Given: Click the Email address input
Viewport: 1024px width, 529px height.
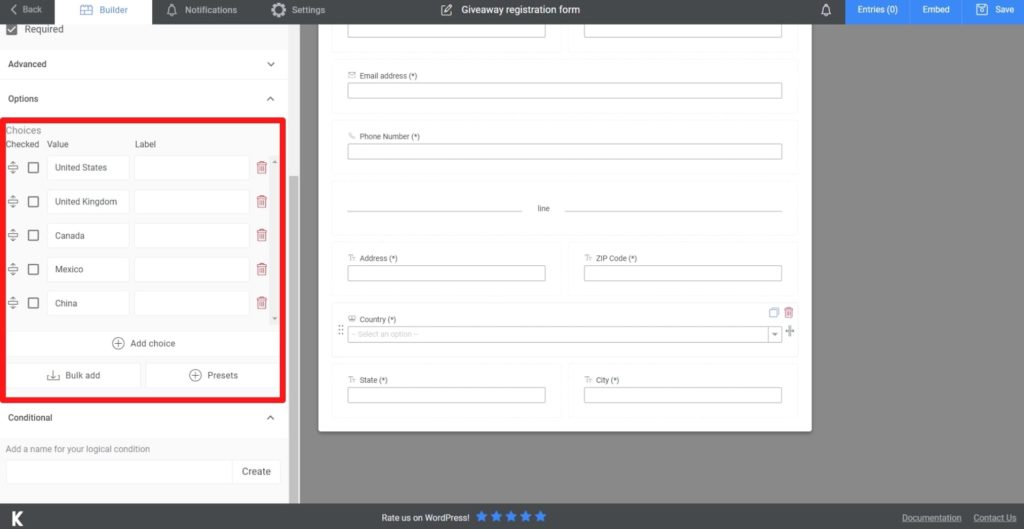Looking at the screenshot, I should click(564, 91).
